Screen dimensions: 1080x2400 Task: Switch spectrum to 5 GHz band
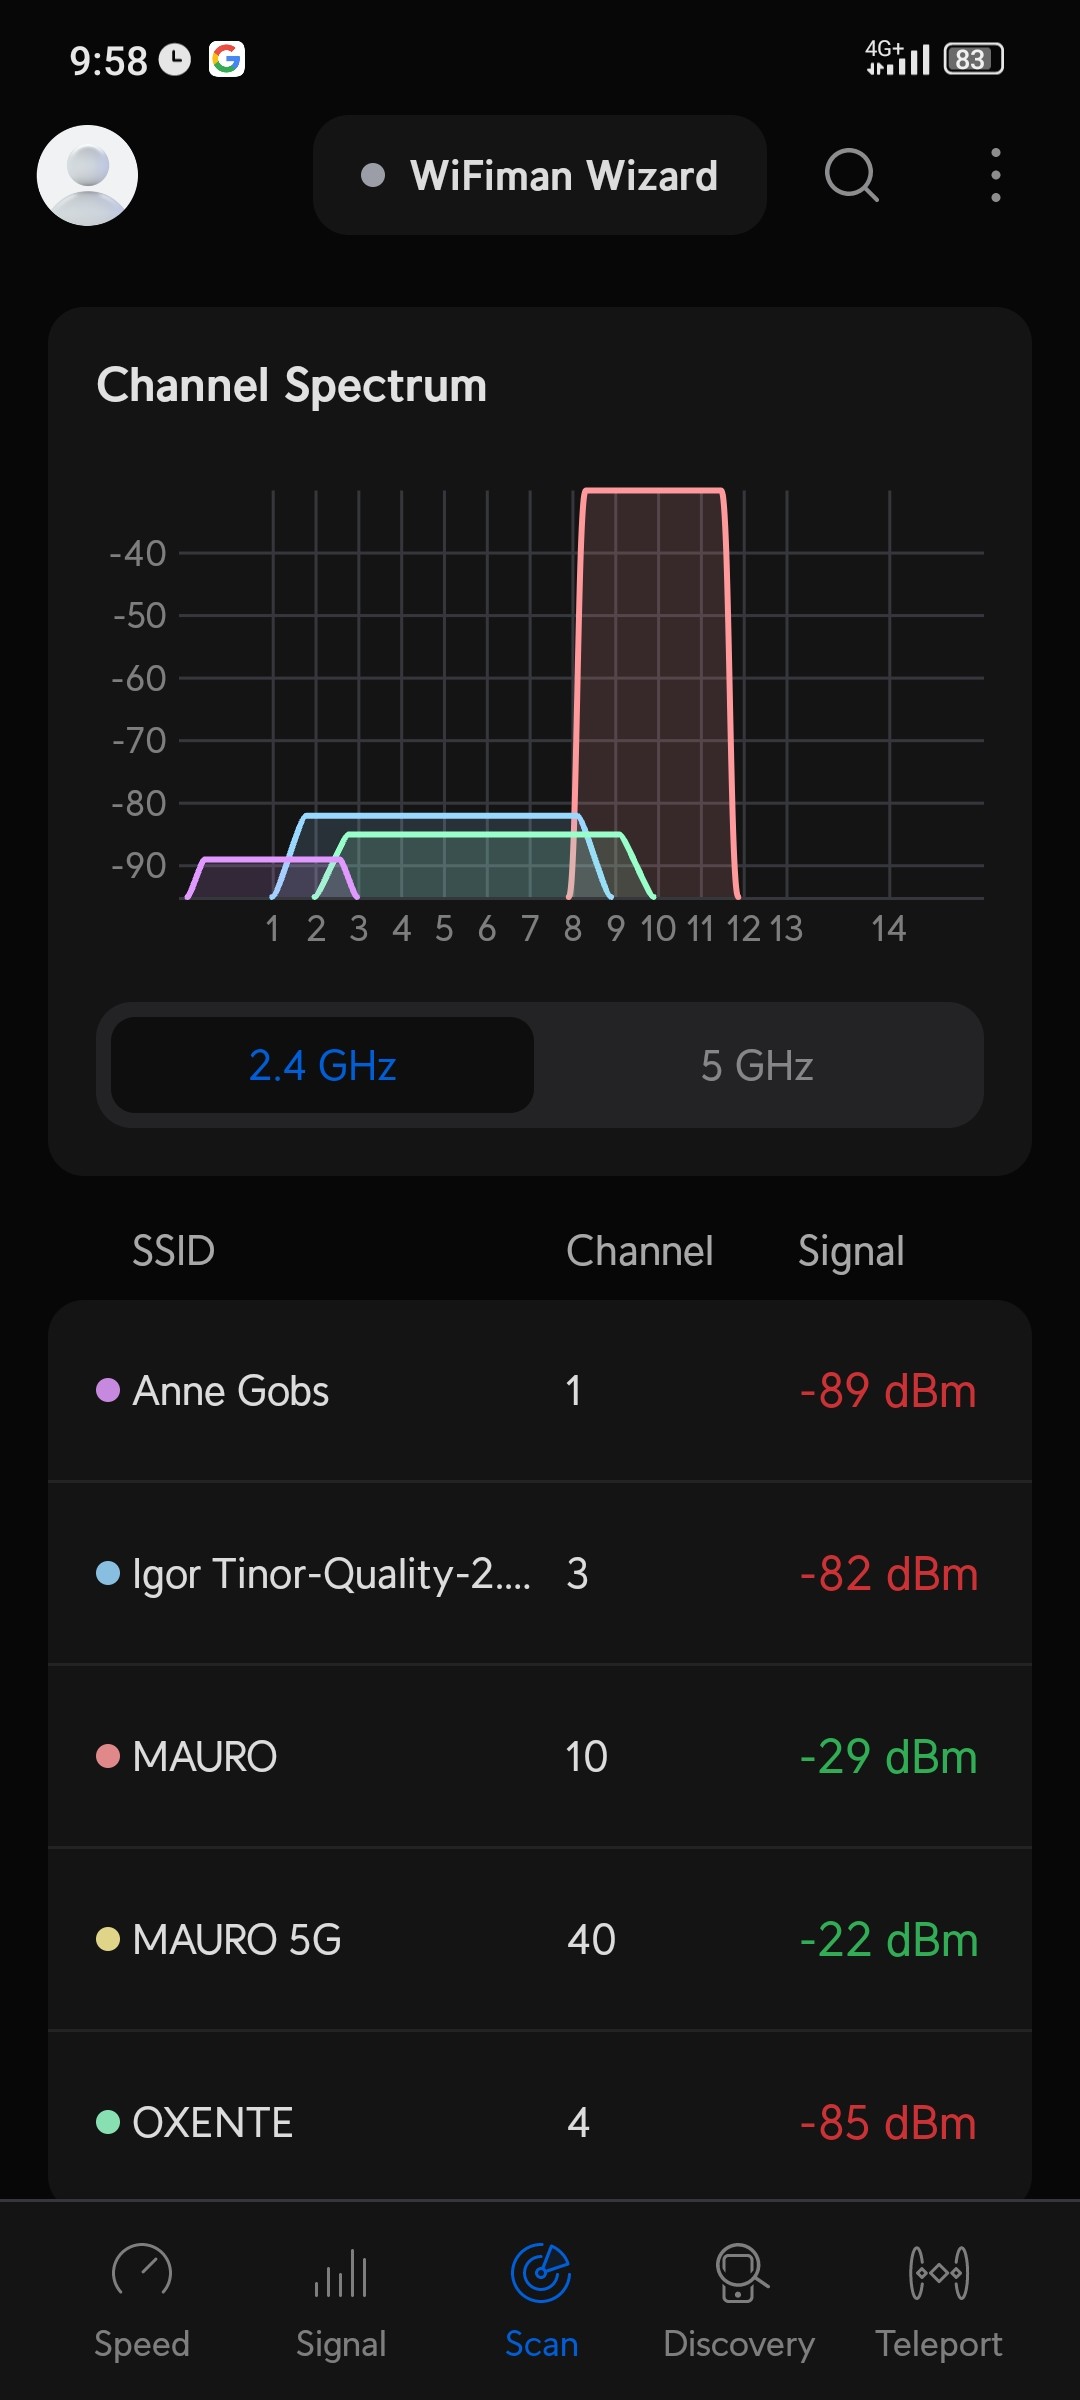pos(757,1065)
